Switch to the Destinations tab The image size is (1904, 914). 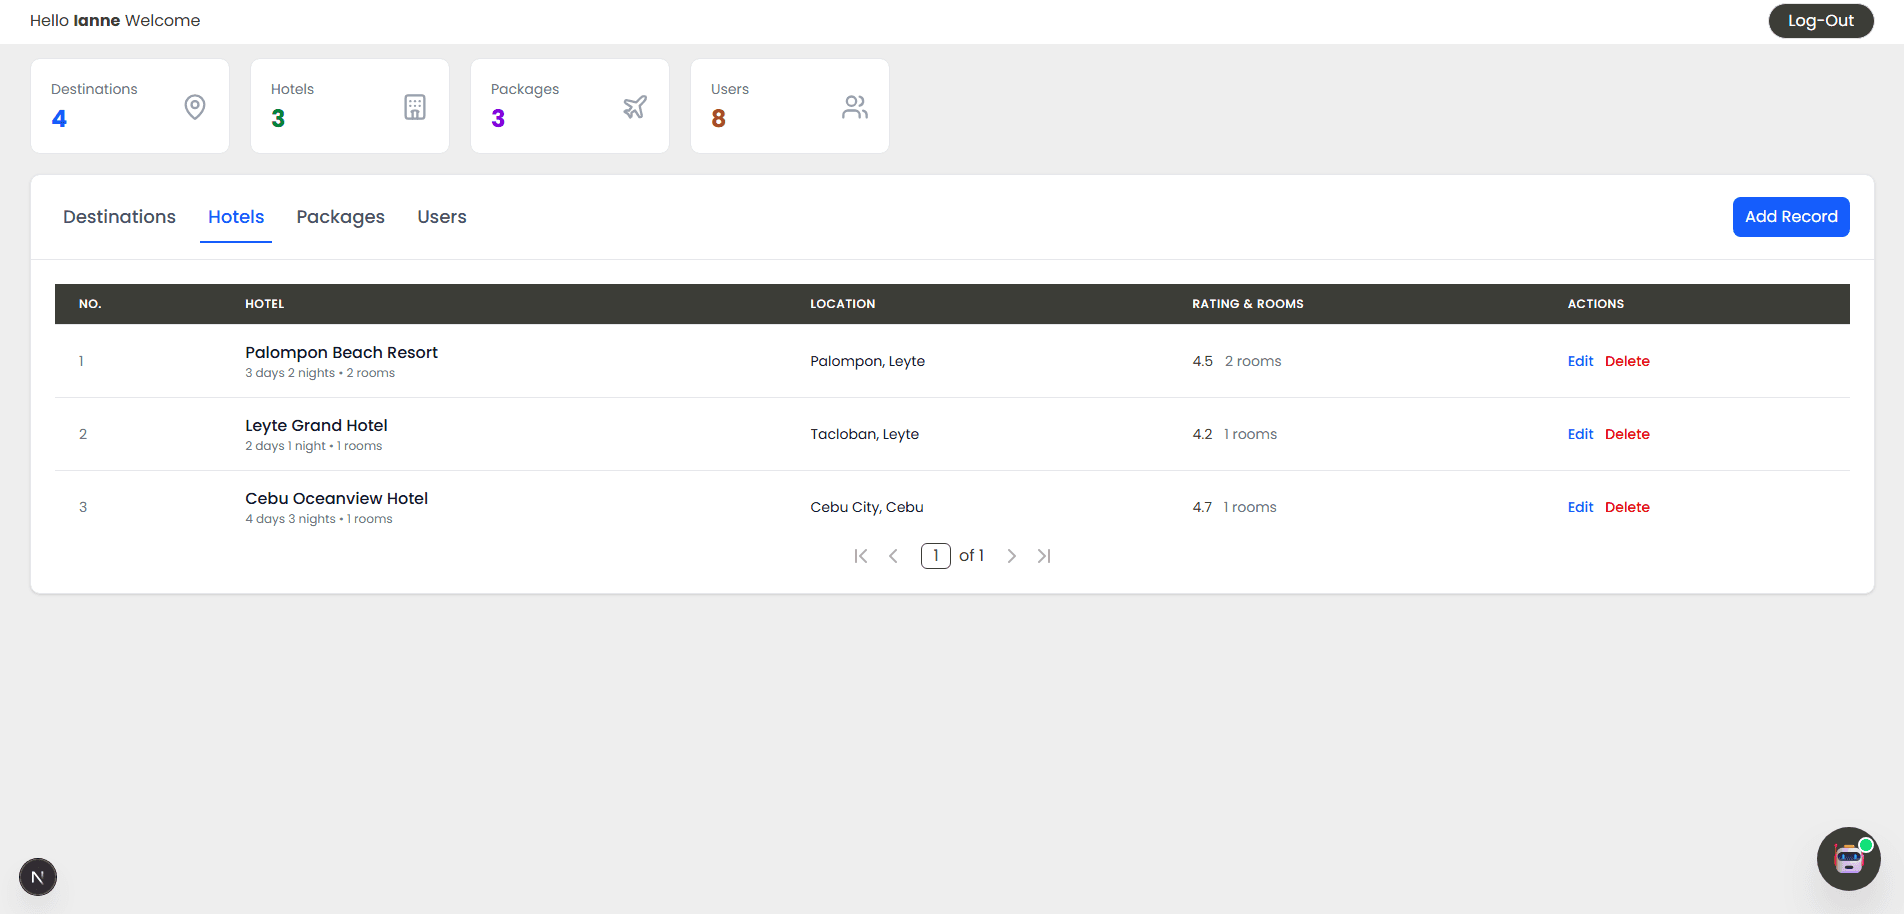pyautogui.click(x=119, y=217)
